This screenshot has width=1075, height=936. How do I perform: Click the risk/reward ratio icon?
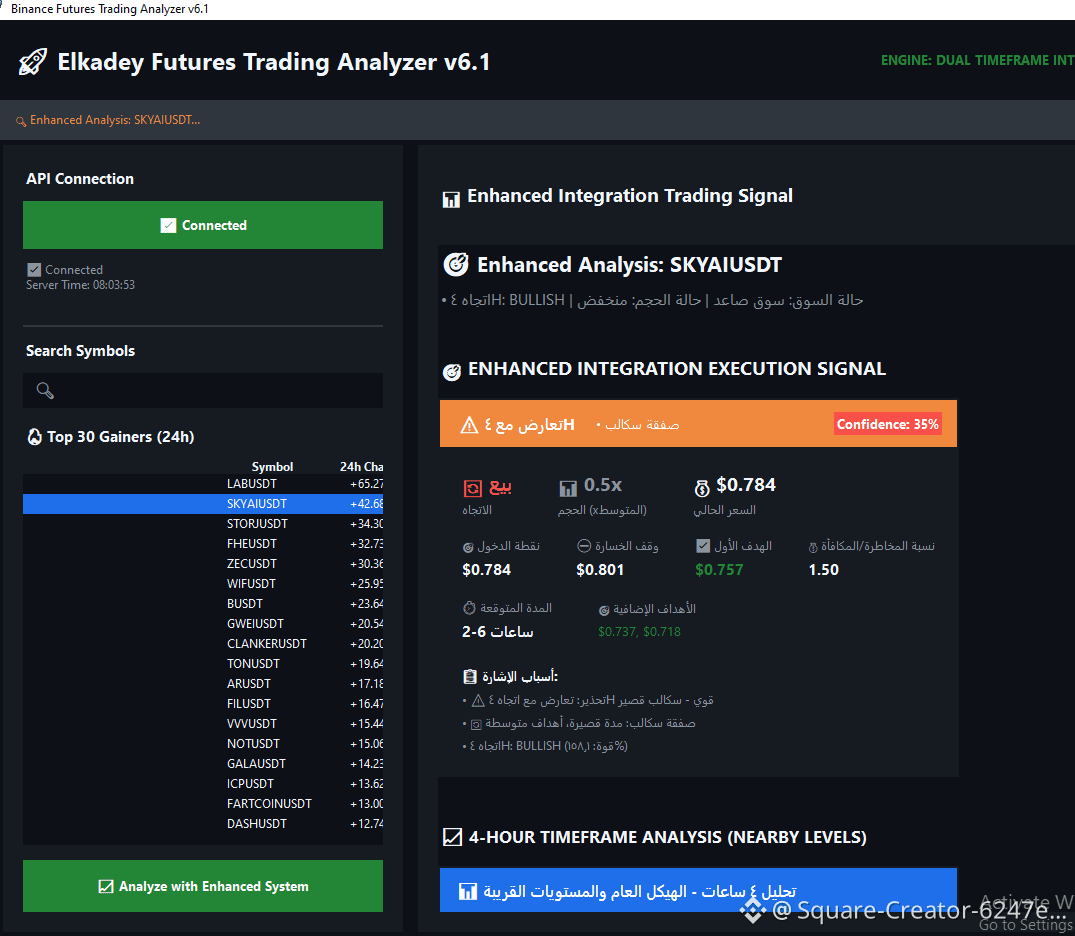click(813, 547)
